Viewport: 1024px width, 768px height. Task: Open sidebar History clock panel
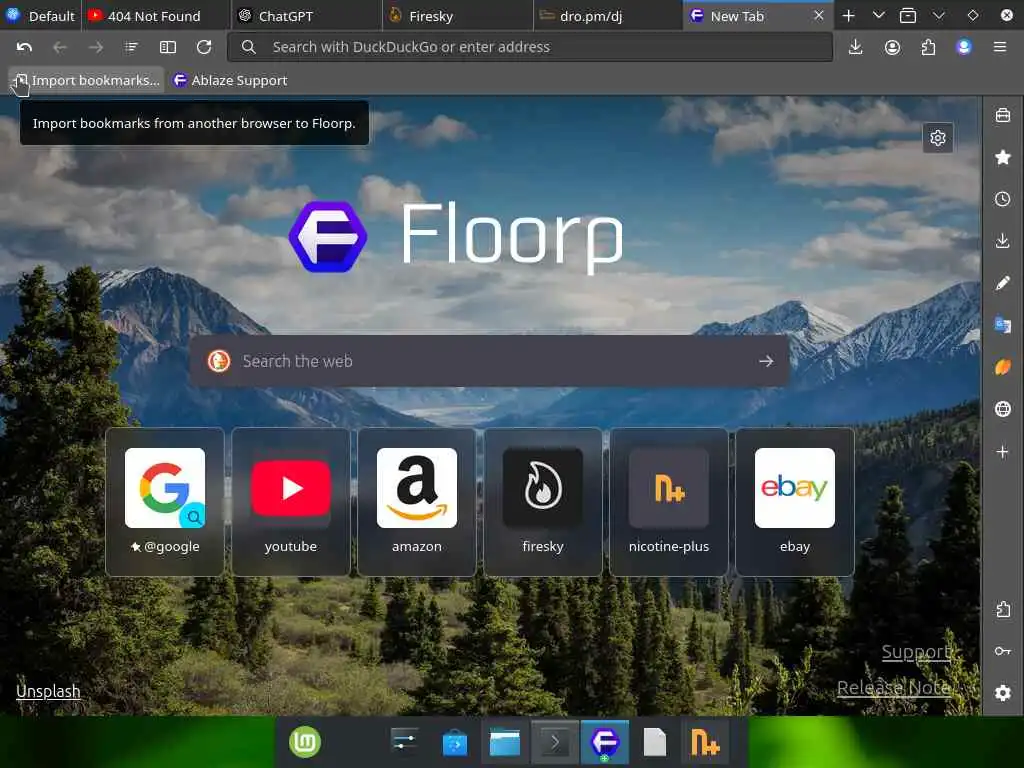coord(1003,199)
